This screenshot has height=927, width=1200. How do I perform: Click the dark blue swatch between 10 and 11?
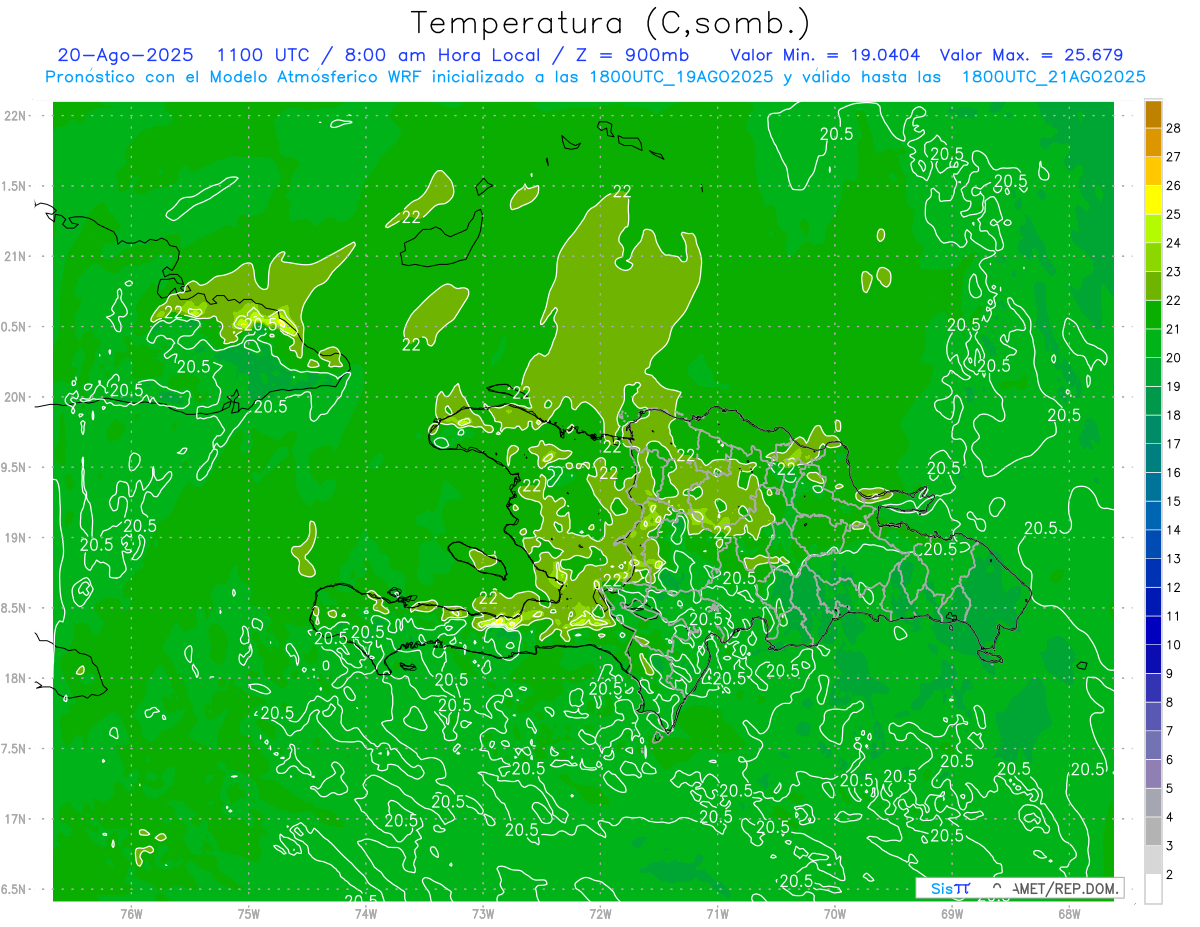(x=1153, y=631)
